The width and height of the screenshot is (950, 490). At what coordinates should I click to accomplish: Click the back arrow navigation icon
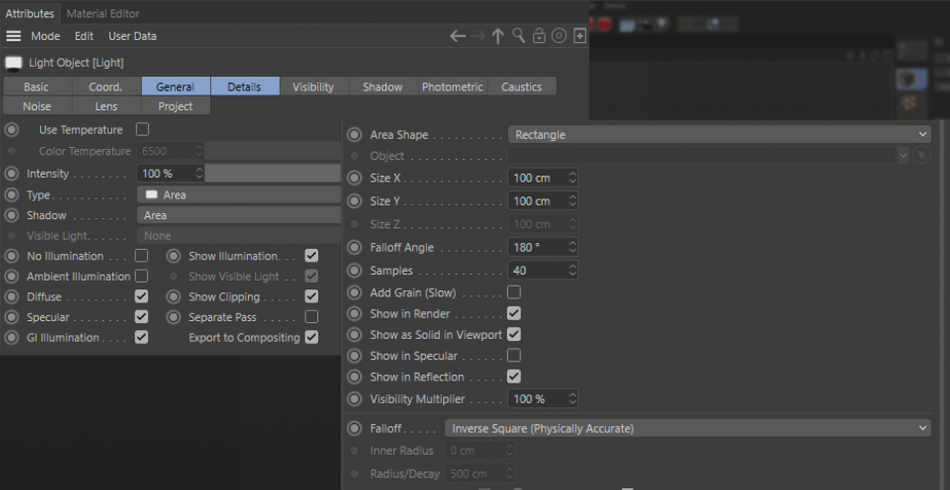point(457,36)
